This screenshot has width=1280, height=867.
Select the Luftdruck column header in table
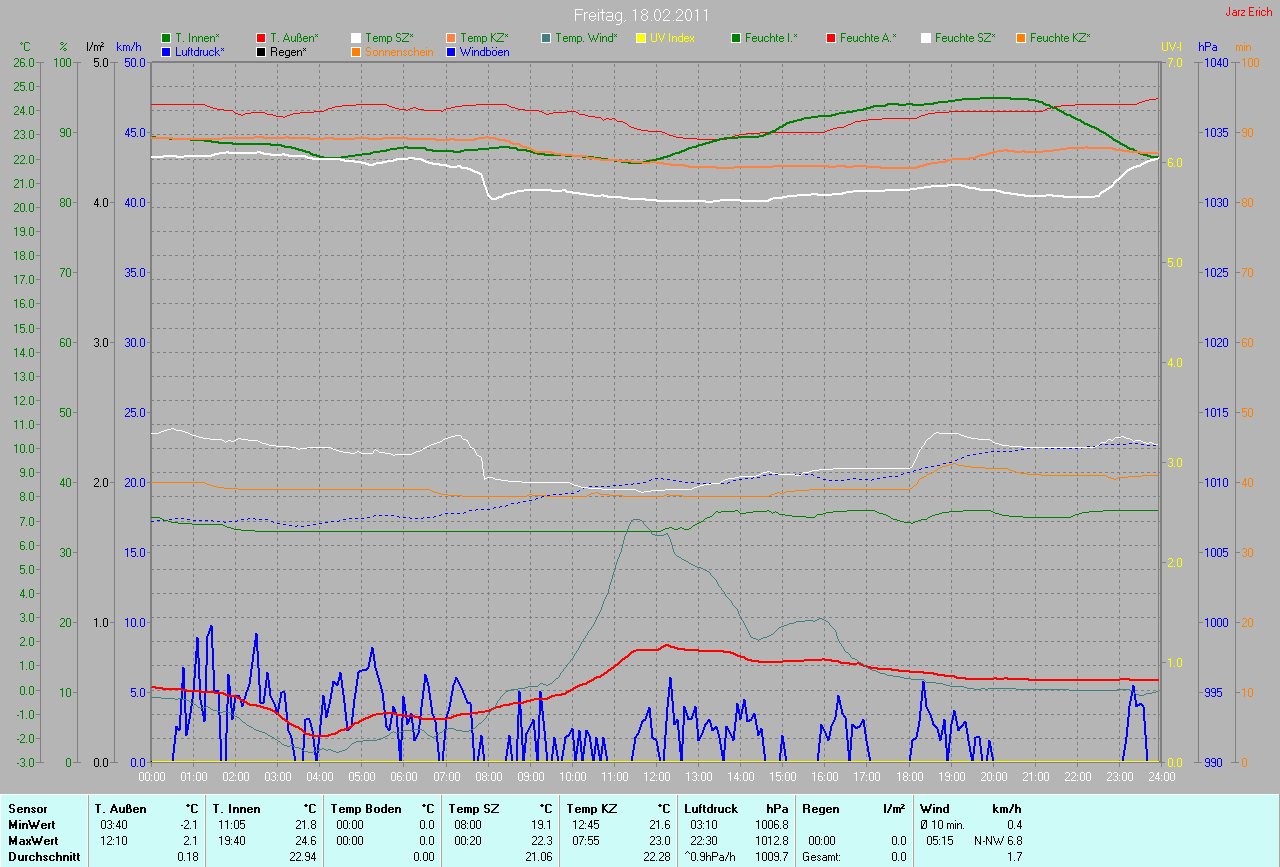tap(710, 808)
